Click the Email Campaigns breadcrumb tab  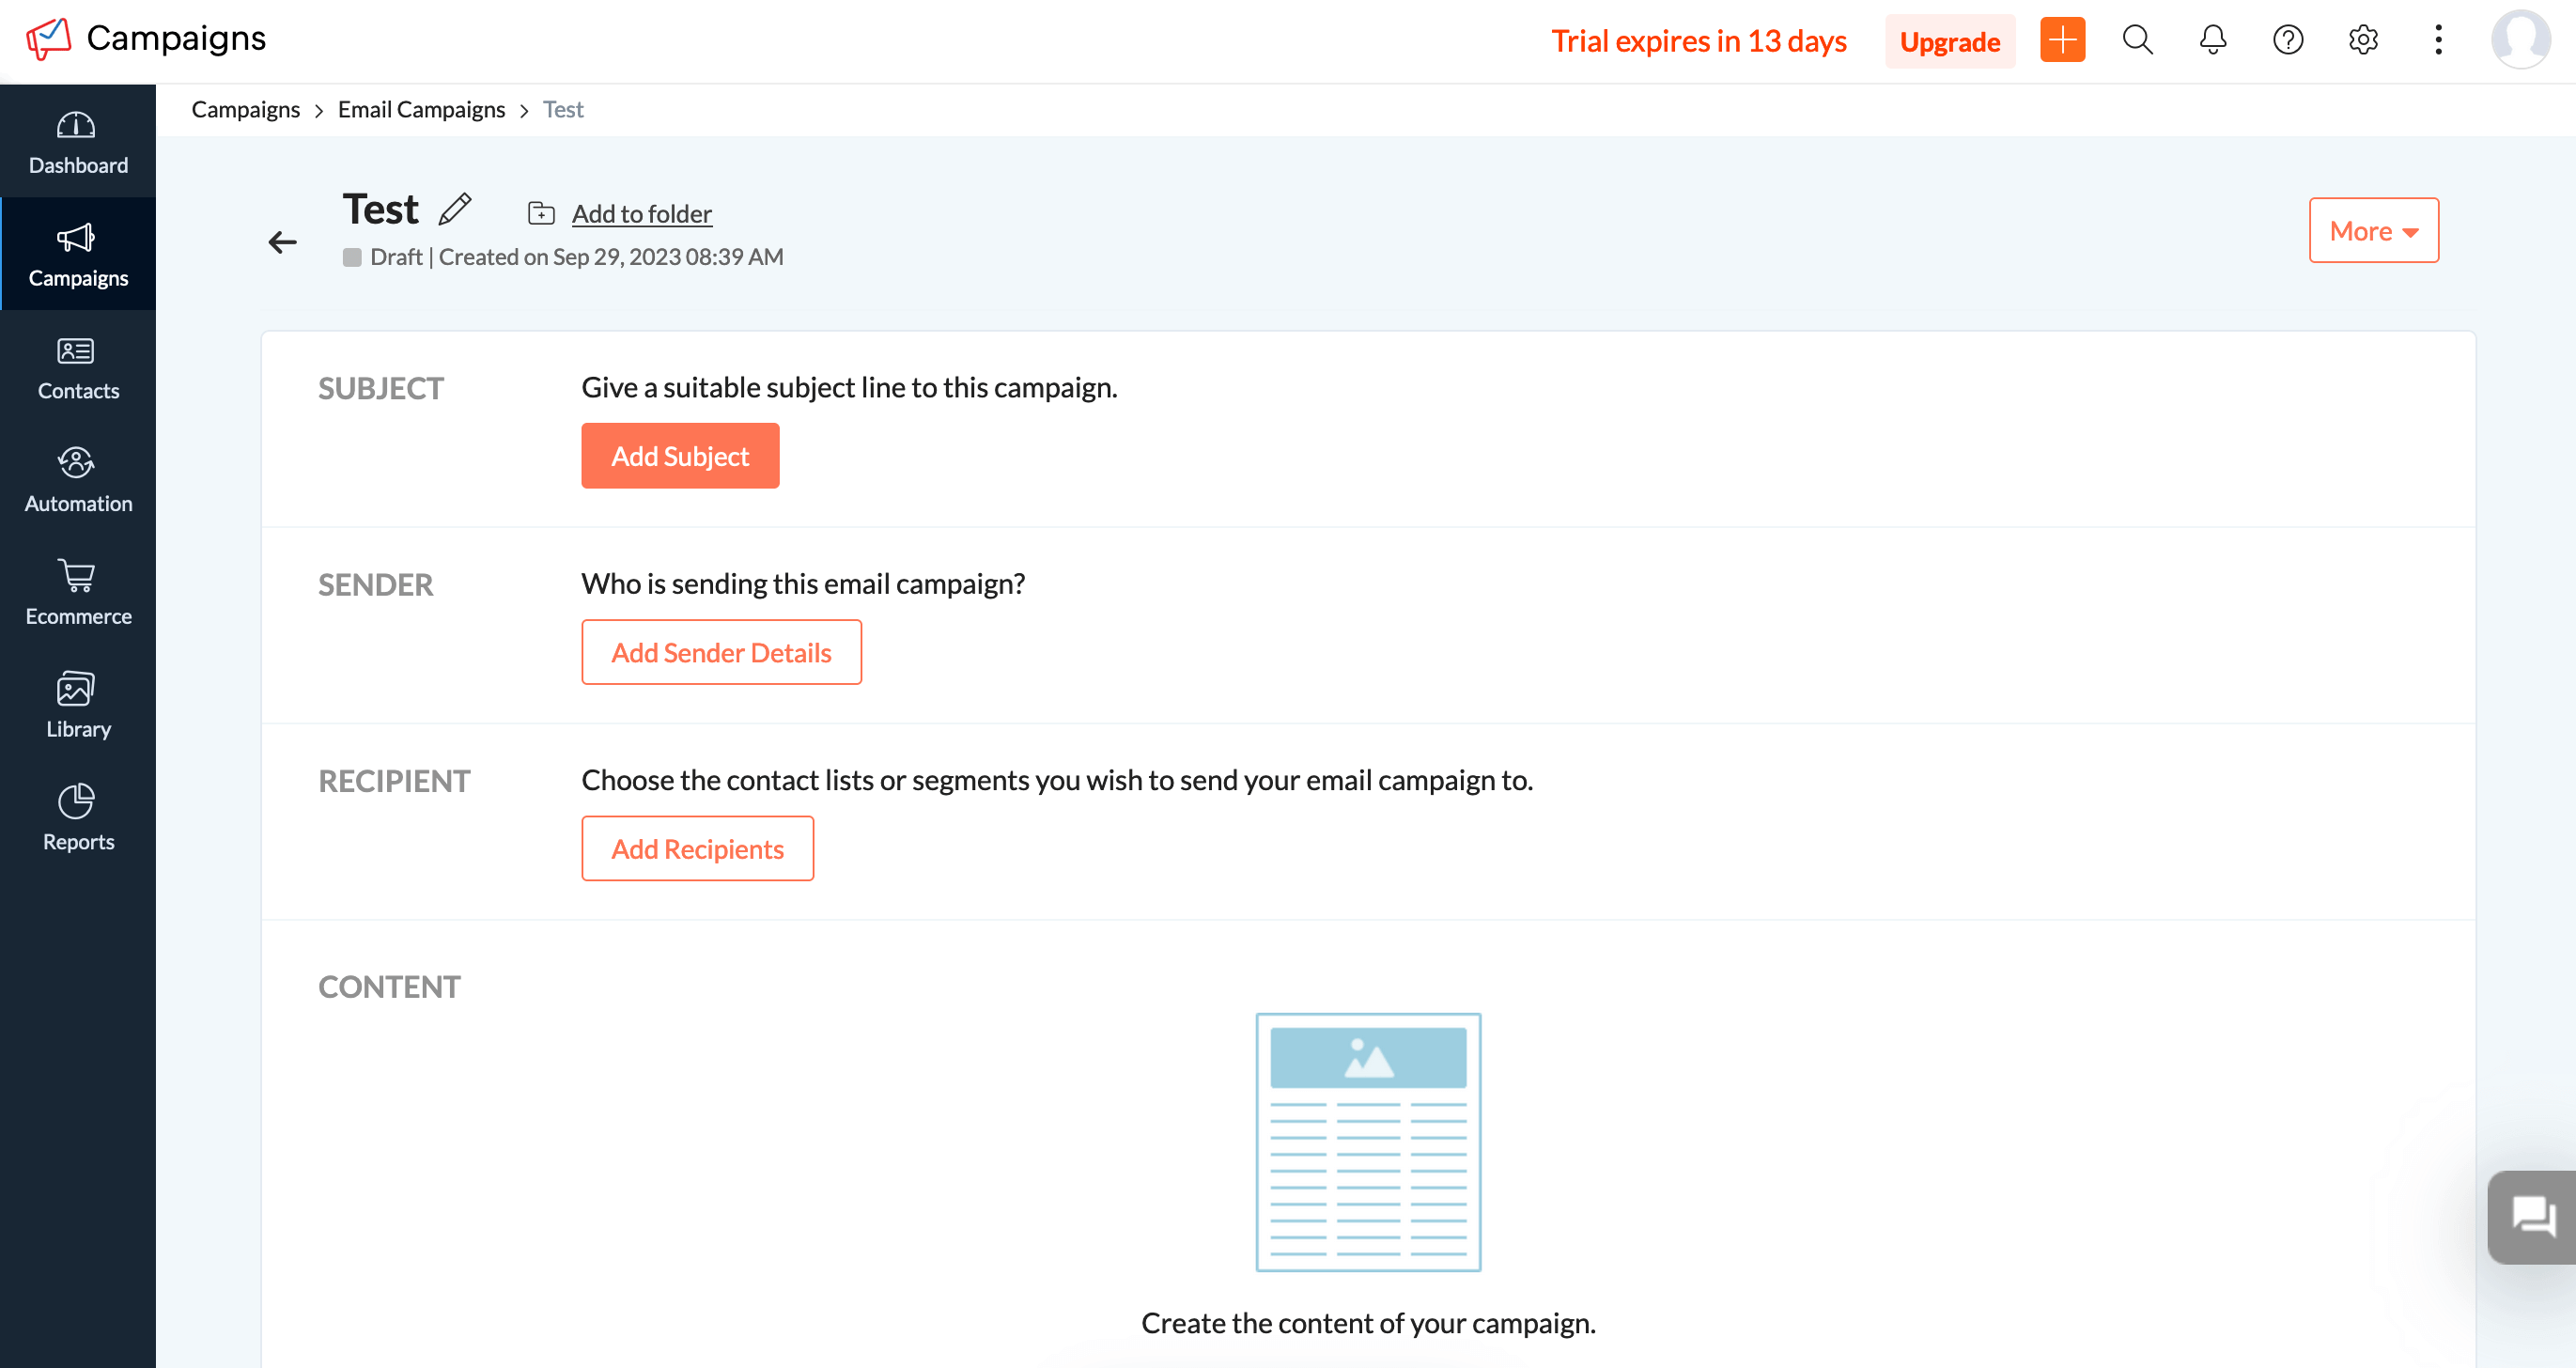pyautogui.click(x=419, y=109)
